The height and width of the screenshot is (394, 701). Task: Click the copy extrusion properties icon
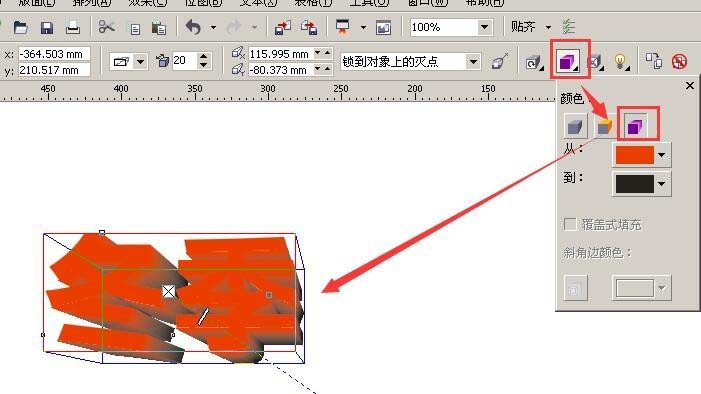[654, 61]
